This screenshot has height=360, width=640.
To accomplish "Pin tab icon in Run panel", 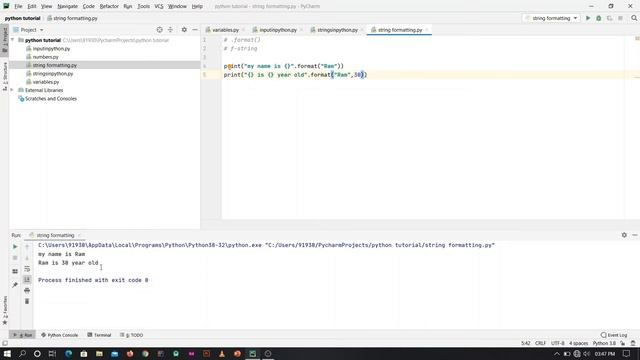I will point(15,284).
